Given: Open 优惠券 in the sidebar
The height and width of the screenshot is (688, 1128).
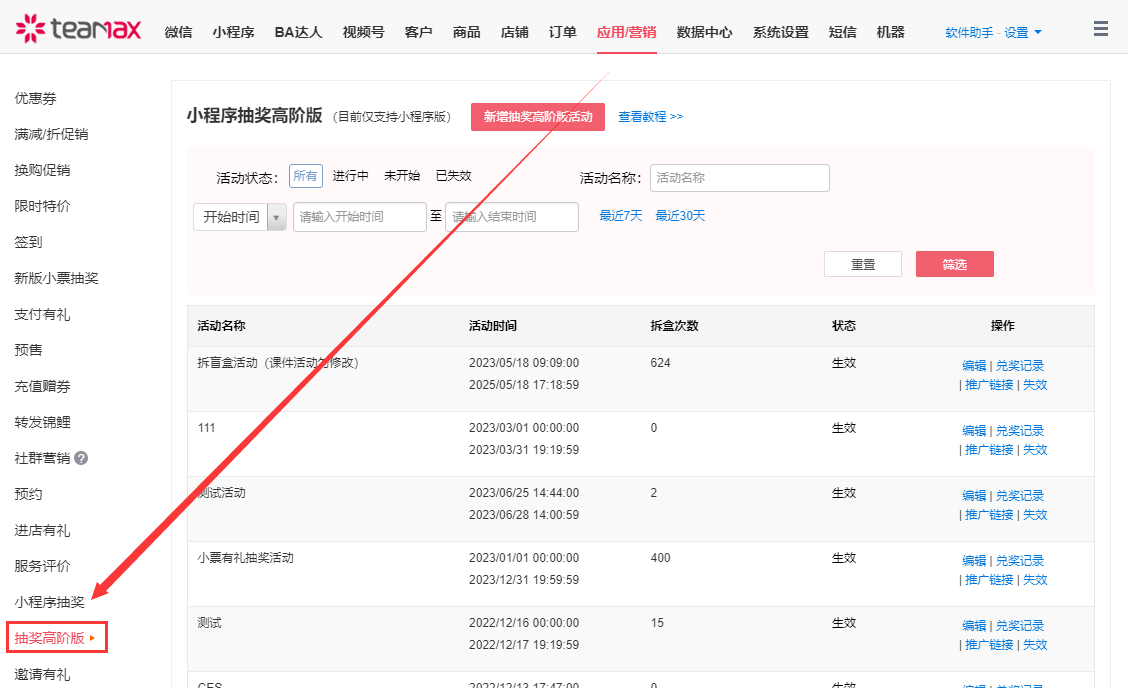Looking at the screenshot, I should point(35,98).
